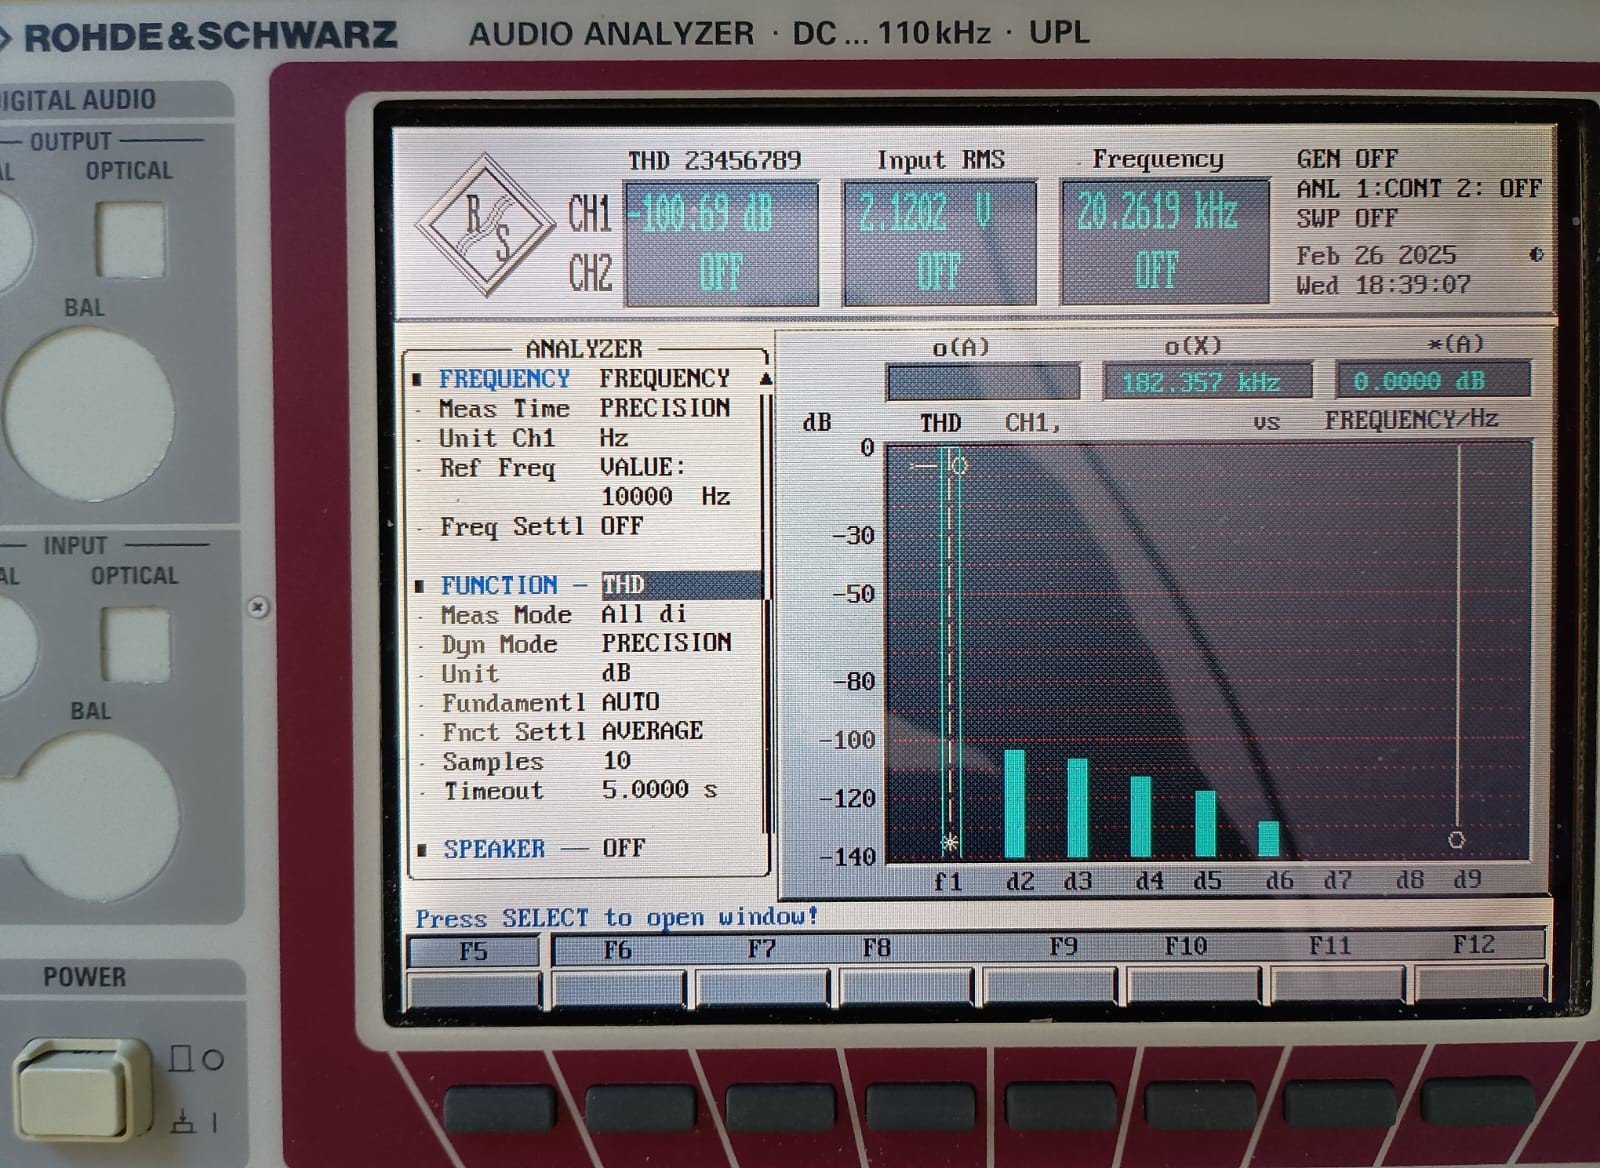
Task: Select the F7 softkey label
Action: coord(761,949)
